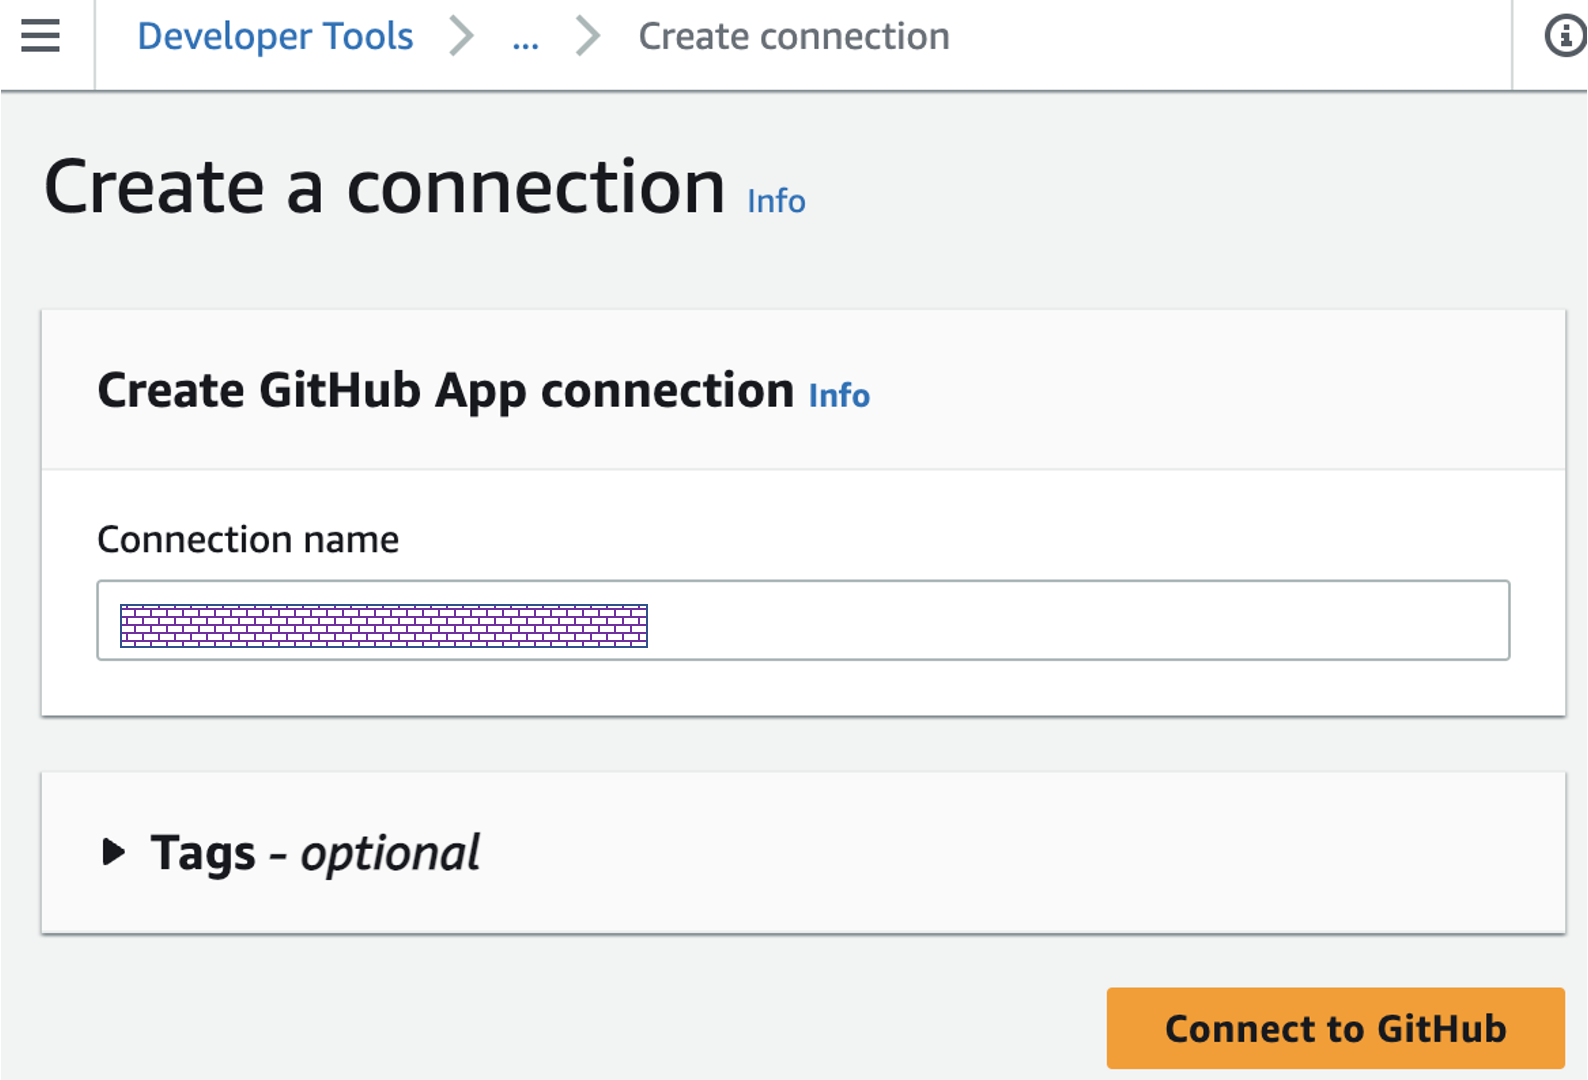Click the redacted text in Connection name field
The width and height of the screenshot is (1588, 1080).
coord(384,626)
